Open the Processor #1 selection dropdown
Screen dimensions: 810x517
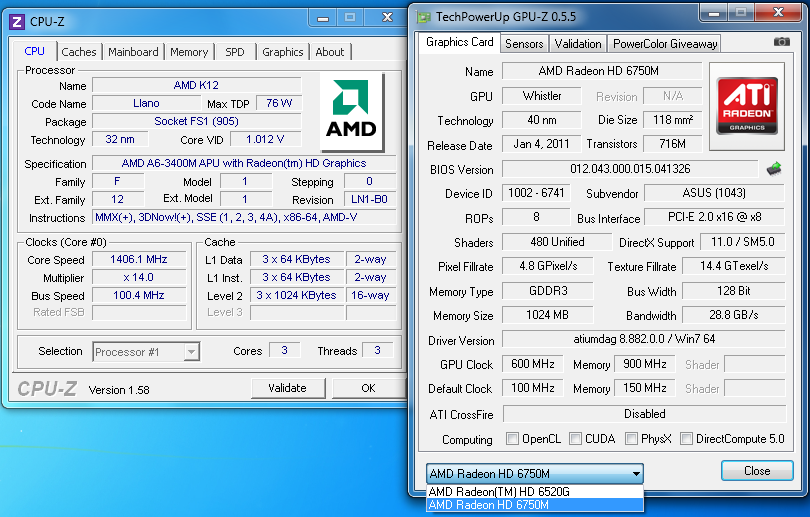146,352
